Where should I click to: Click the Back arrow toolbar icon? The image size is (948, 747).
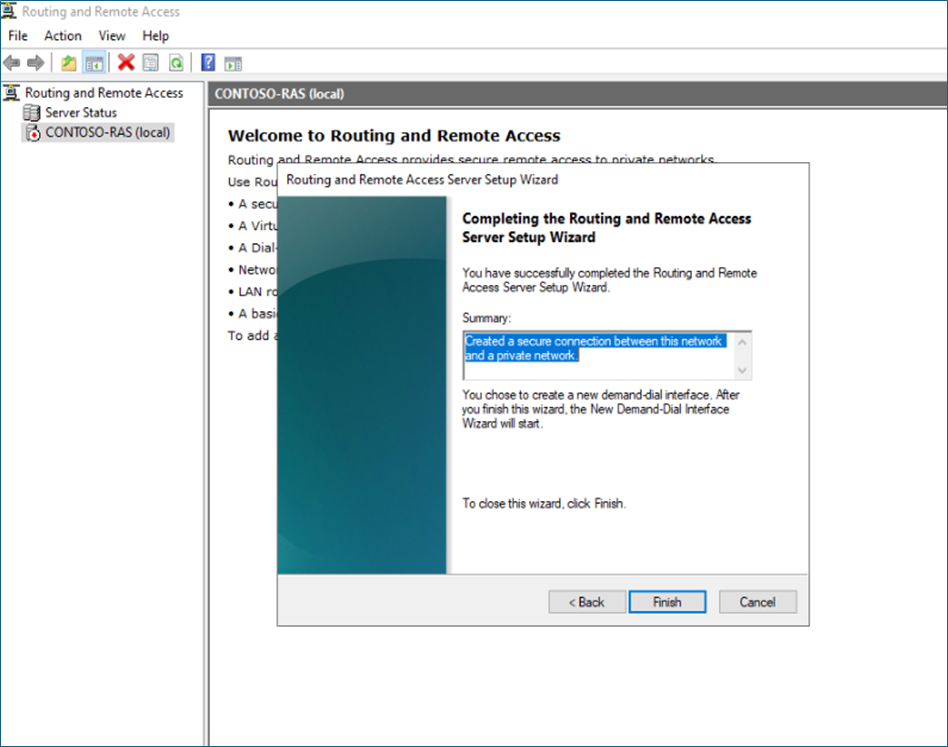[x=13, y=63]
